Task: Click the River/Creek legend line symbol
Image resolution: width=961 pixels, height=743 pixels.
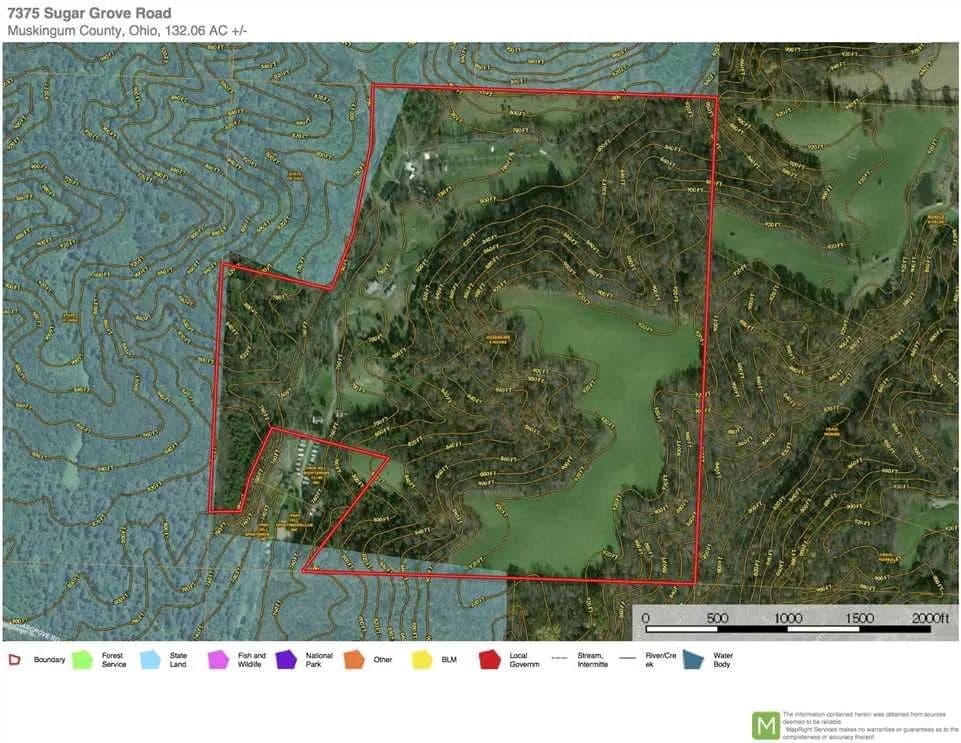Action: point(625,659)
